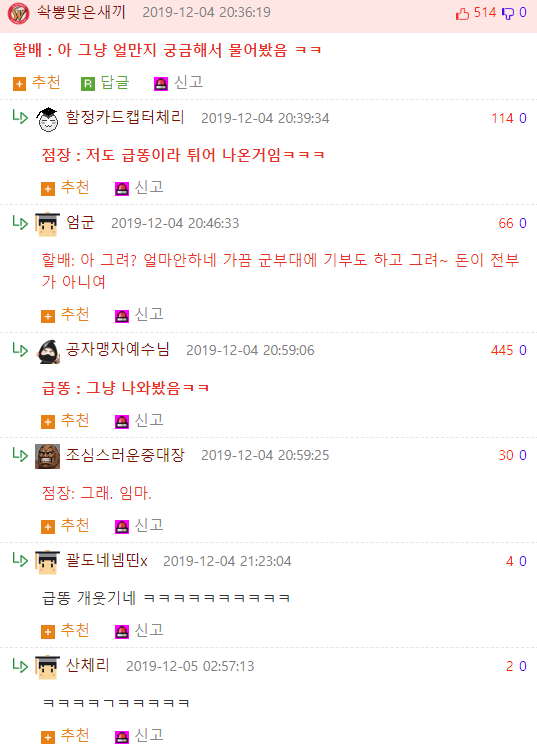This screenshot has width=537, height=750.
Task: Open 조심스러운중대장's face avatar
Action: [47, 456]
